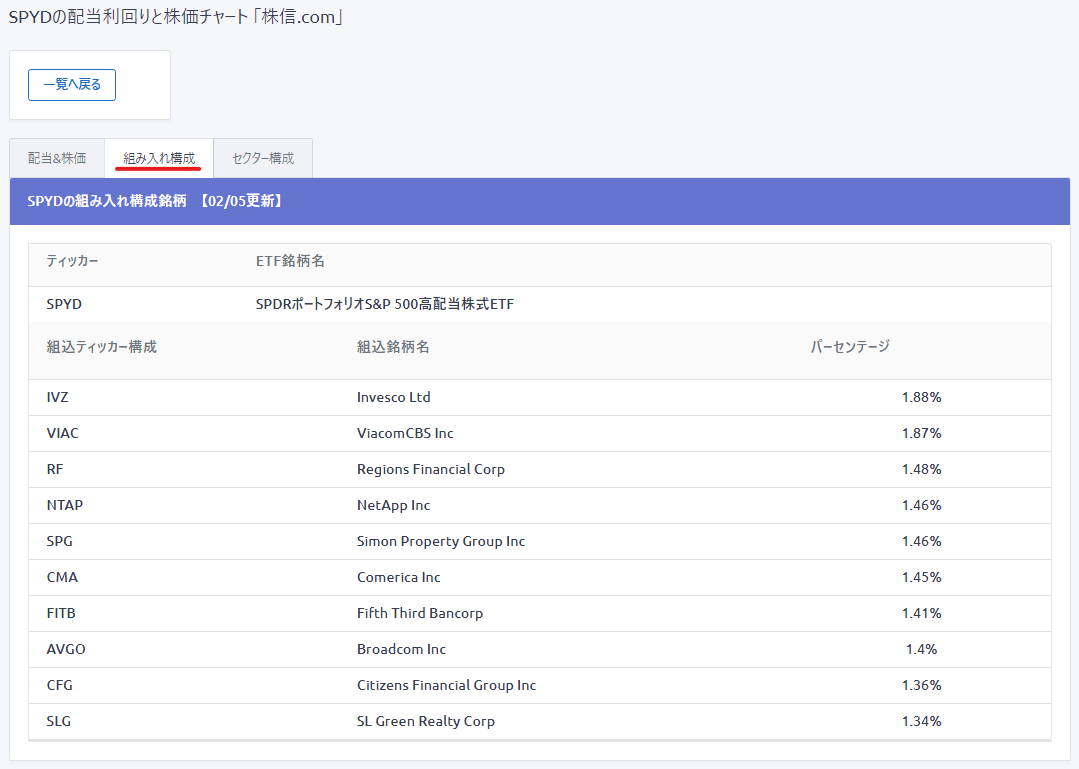Screen dimensions: 1079x769
Task: Click the Regions Financial Corp name
Action: [431, 469]
